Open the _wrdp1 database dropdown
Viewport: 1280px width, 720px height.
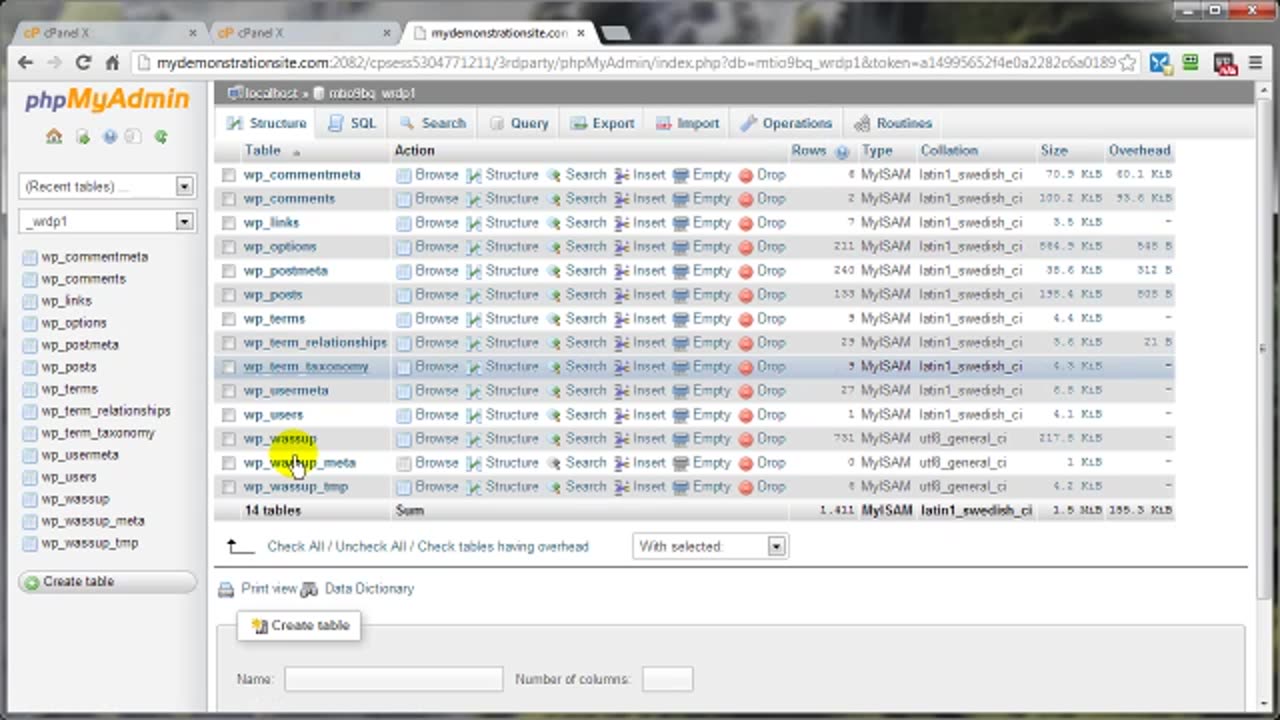[x=106, y=221]
